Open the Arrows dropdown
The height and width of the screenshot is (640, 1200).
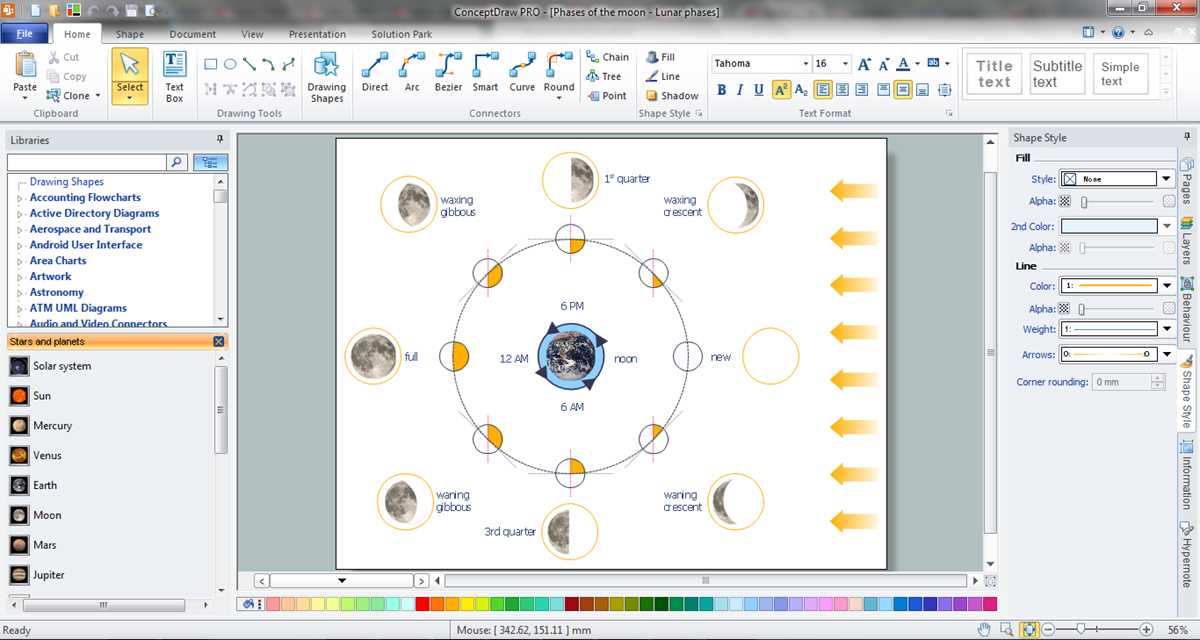[x=1166, y=354]
